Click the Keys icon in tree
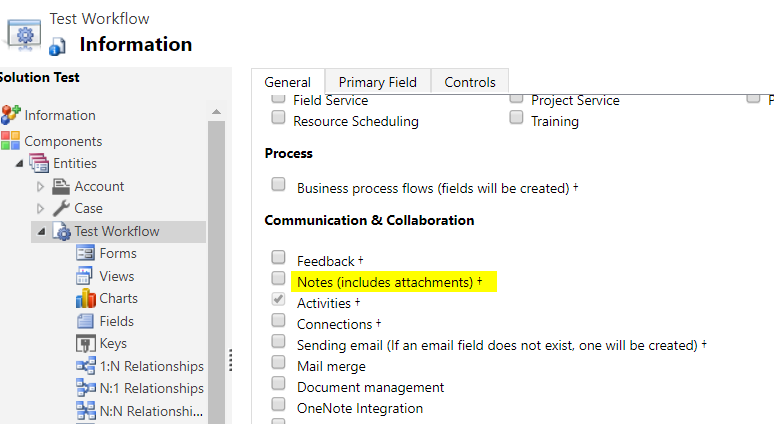Screen dimensions: 774x424 coord(85,344)
